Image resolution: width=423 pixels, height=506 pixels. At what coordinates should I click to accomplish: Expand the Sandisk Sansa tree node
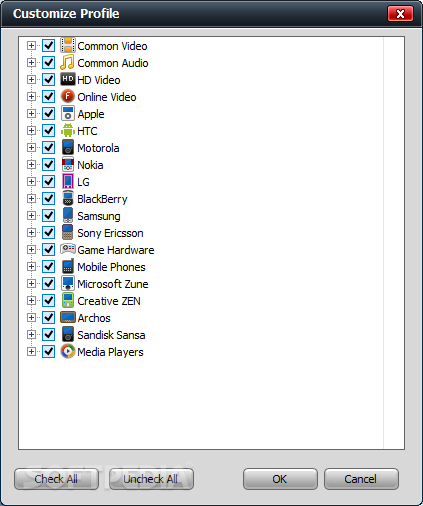pos(31,334)
